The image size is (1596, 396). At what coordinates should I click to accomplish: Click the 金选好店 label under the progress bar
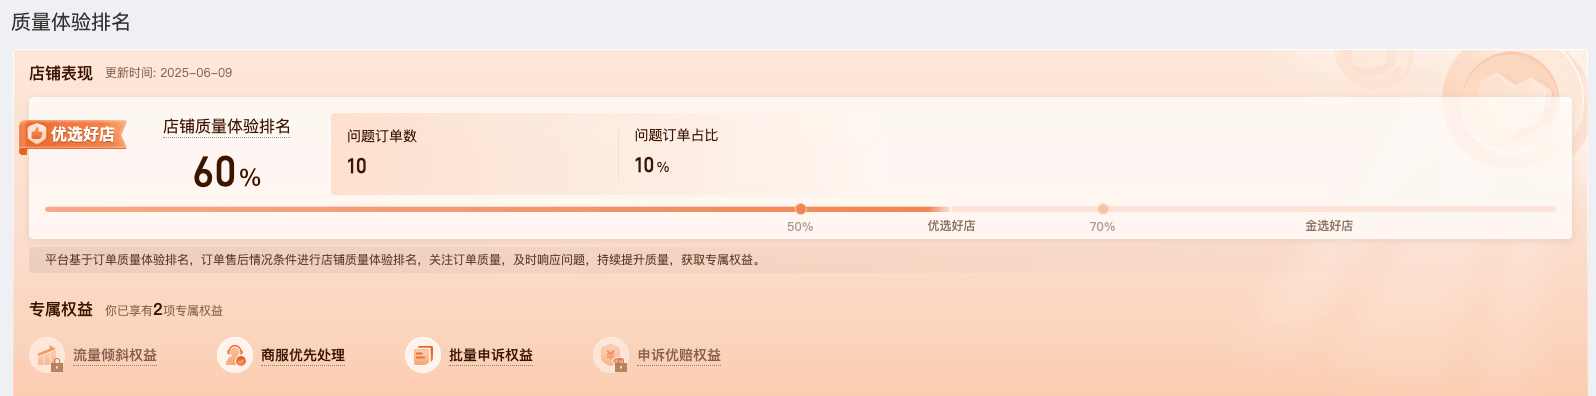[1329, 226]
